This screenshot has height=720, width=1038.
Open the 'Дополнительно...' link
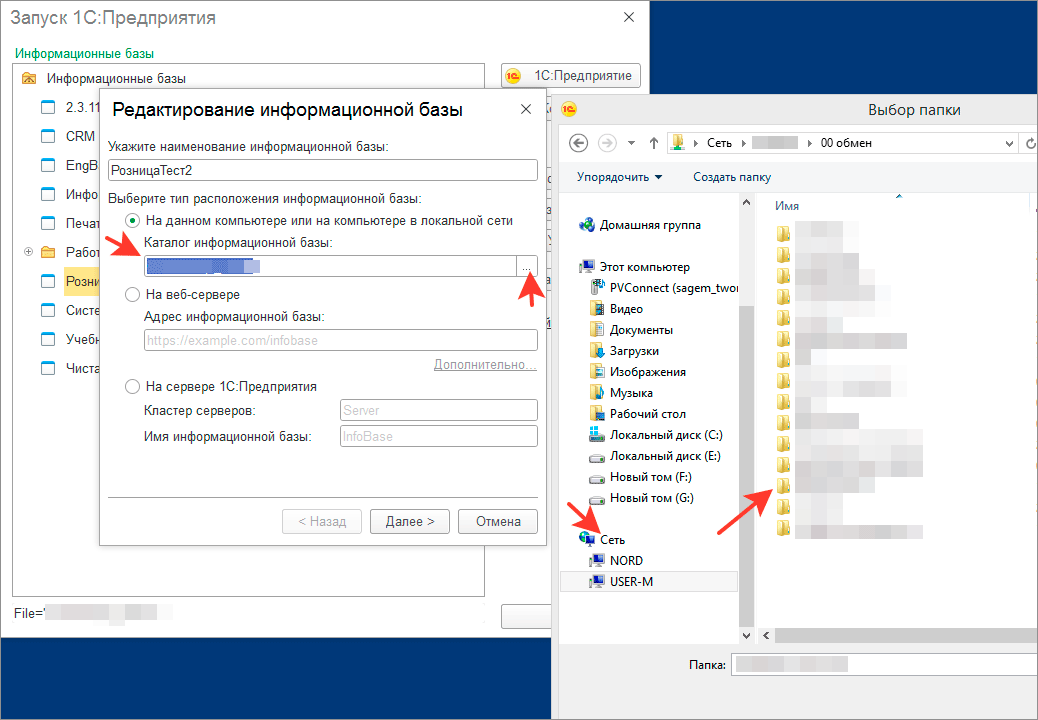click(485, 365)
